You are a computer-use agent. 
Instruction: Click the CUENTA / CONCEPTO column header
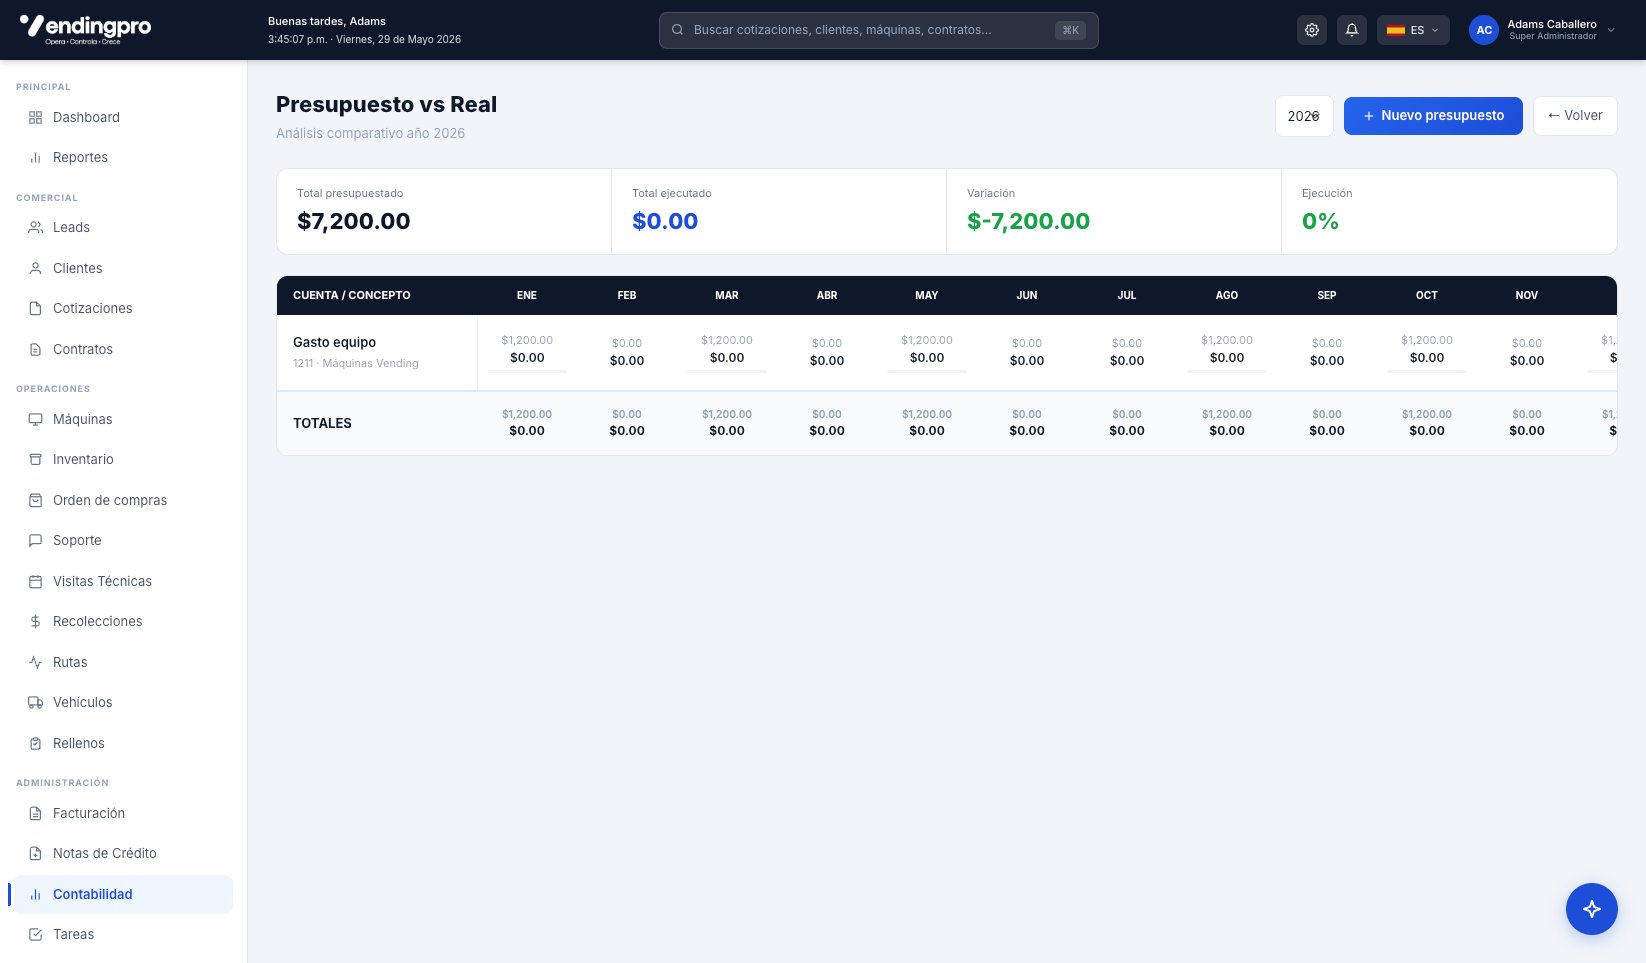pyautogui.click(x=352, y=295)
